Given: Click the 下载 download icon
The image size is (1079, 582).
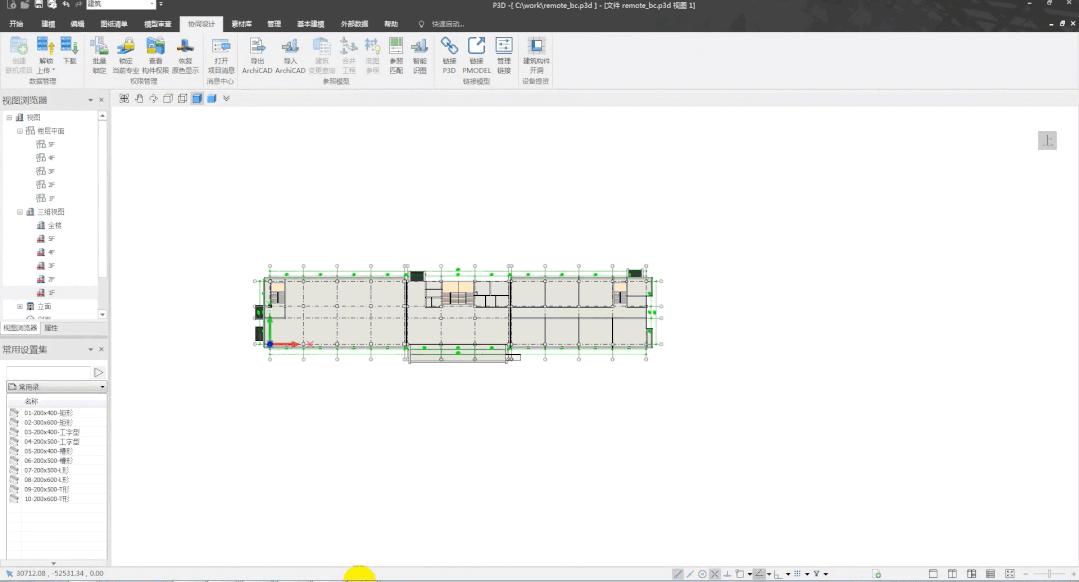Looking at the screenshot, I should click(x=69, y=46).
